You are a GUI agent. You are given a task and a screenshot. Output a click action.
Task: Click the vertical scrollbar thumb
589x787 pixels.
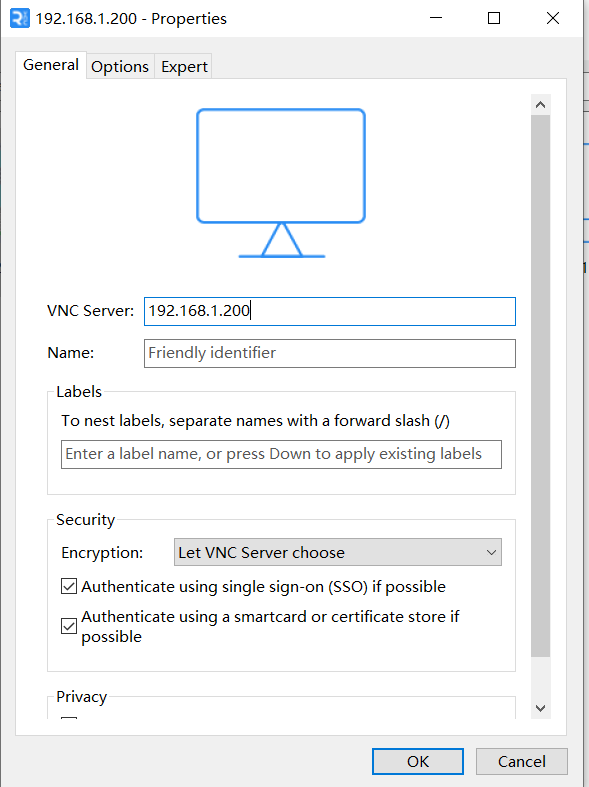[x=540, y=385]
